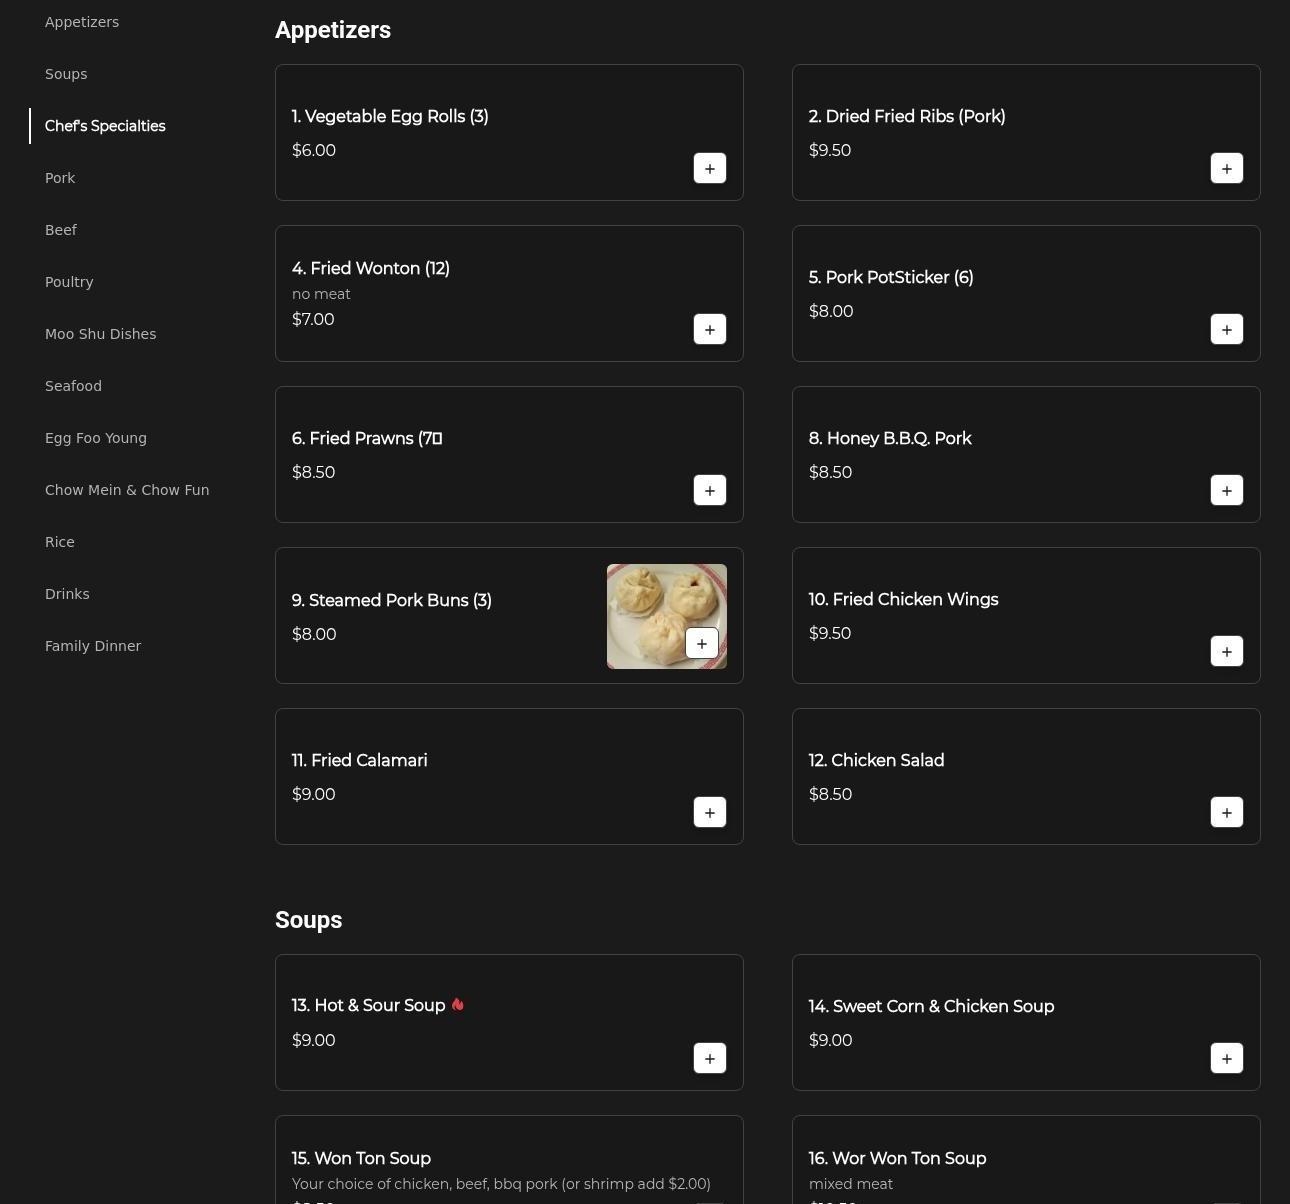Viewport: 1290px width, 1204px height.
Task: Open the Seafood category
Action: pyautogui.click(x=73, y=386)
